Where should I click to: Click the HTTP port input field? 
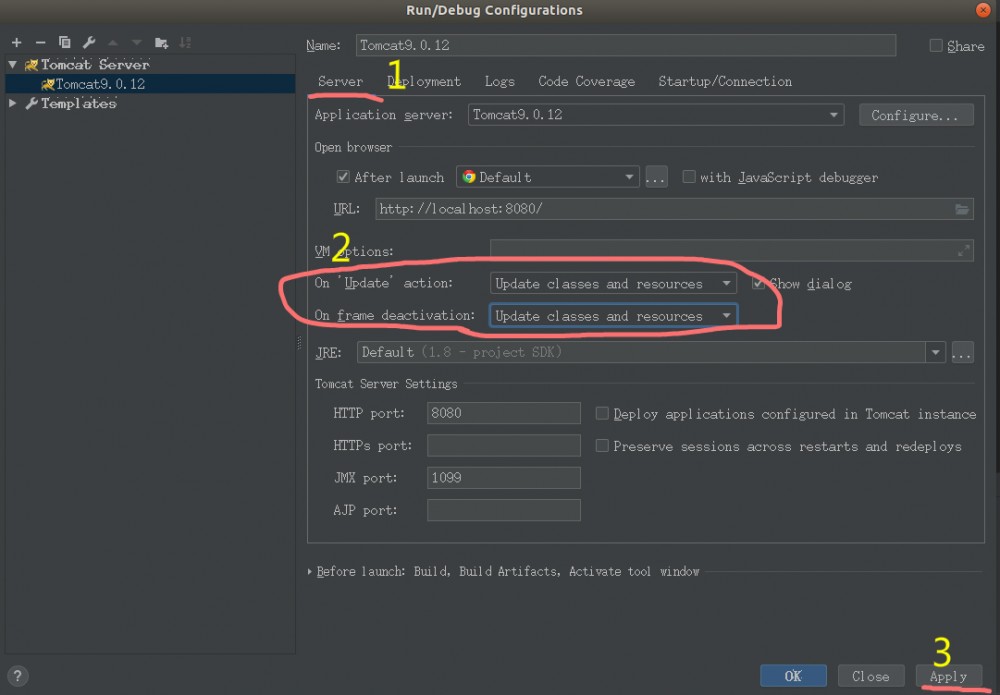(503, 413)
